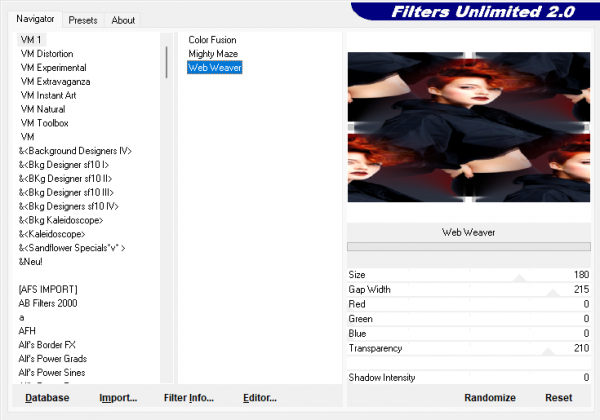Click the Database button
This screenshot has width=600, height=420.
click(x=47, y=398)
